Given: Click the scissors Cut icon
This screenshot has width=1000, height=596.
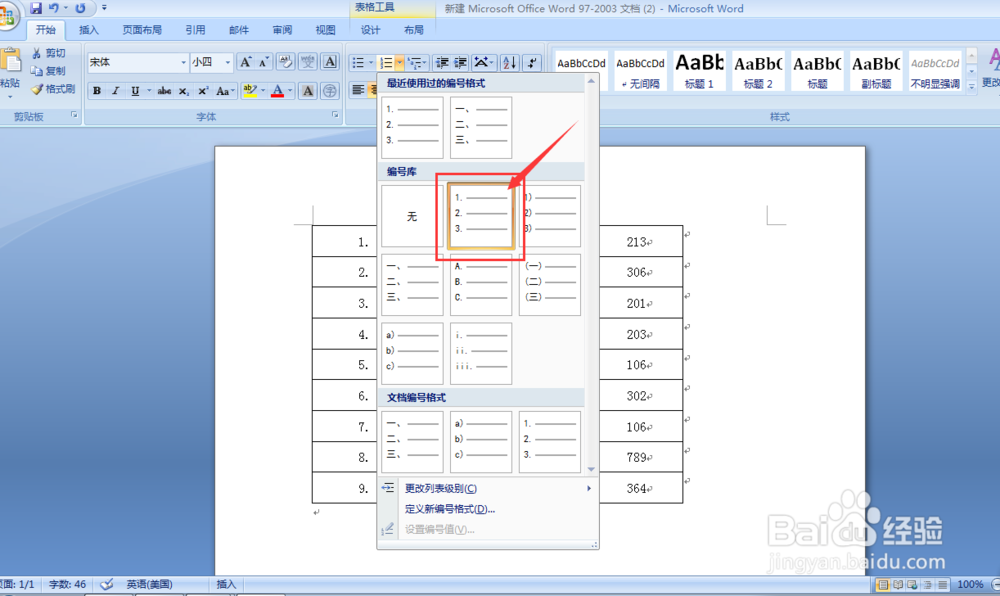Looking at the screenshot, I should pyautogui.click(x=36, y=53).
